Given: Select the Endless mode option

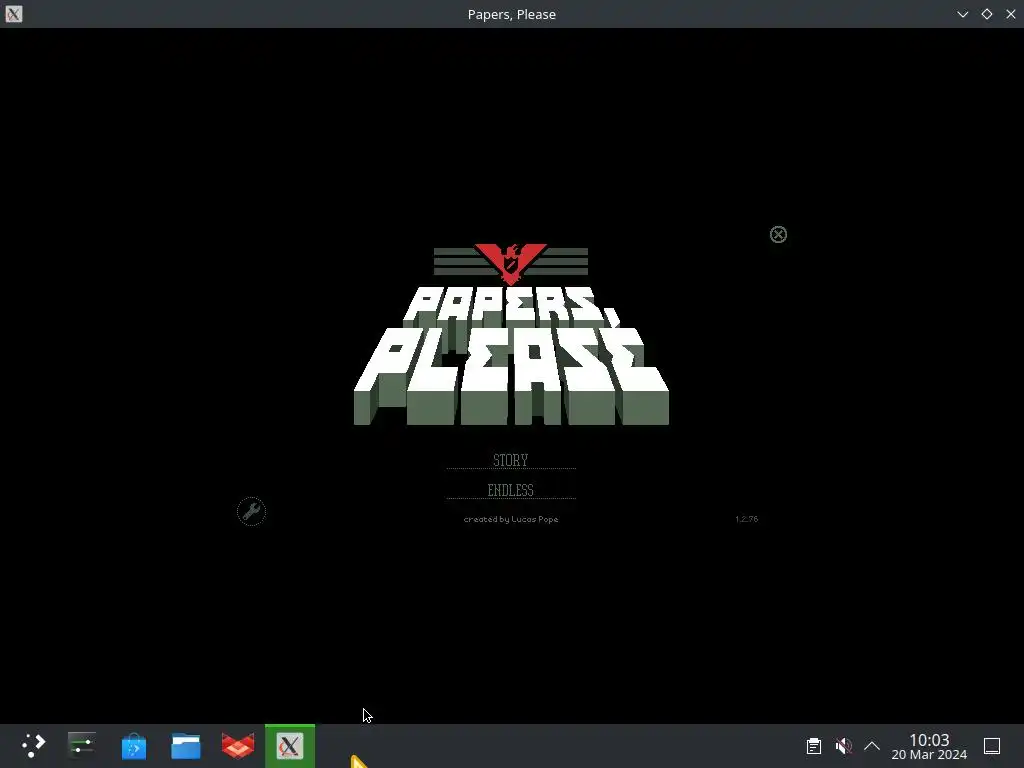Looking at the screenshot, I should 511,490.
